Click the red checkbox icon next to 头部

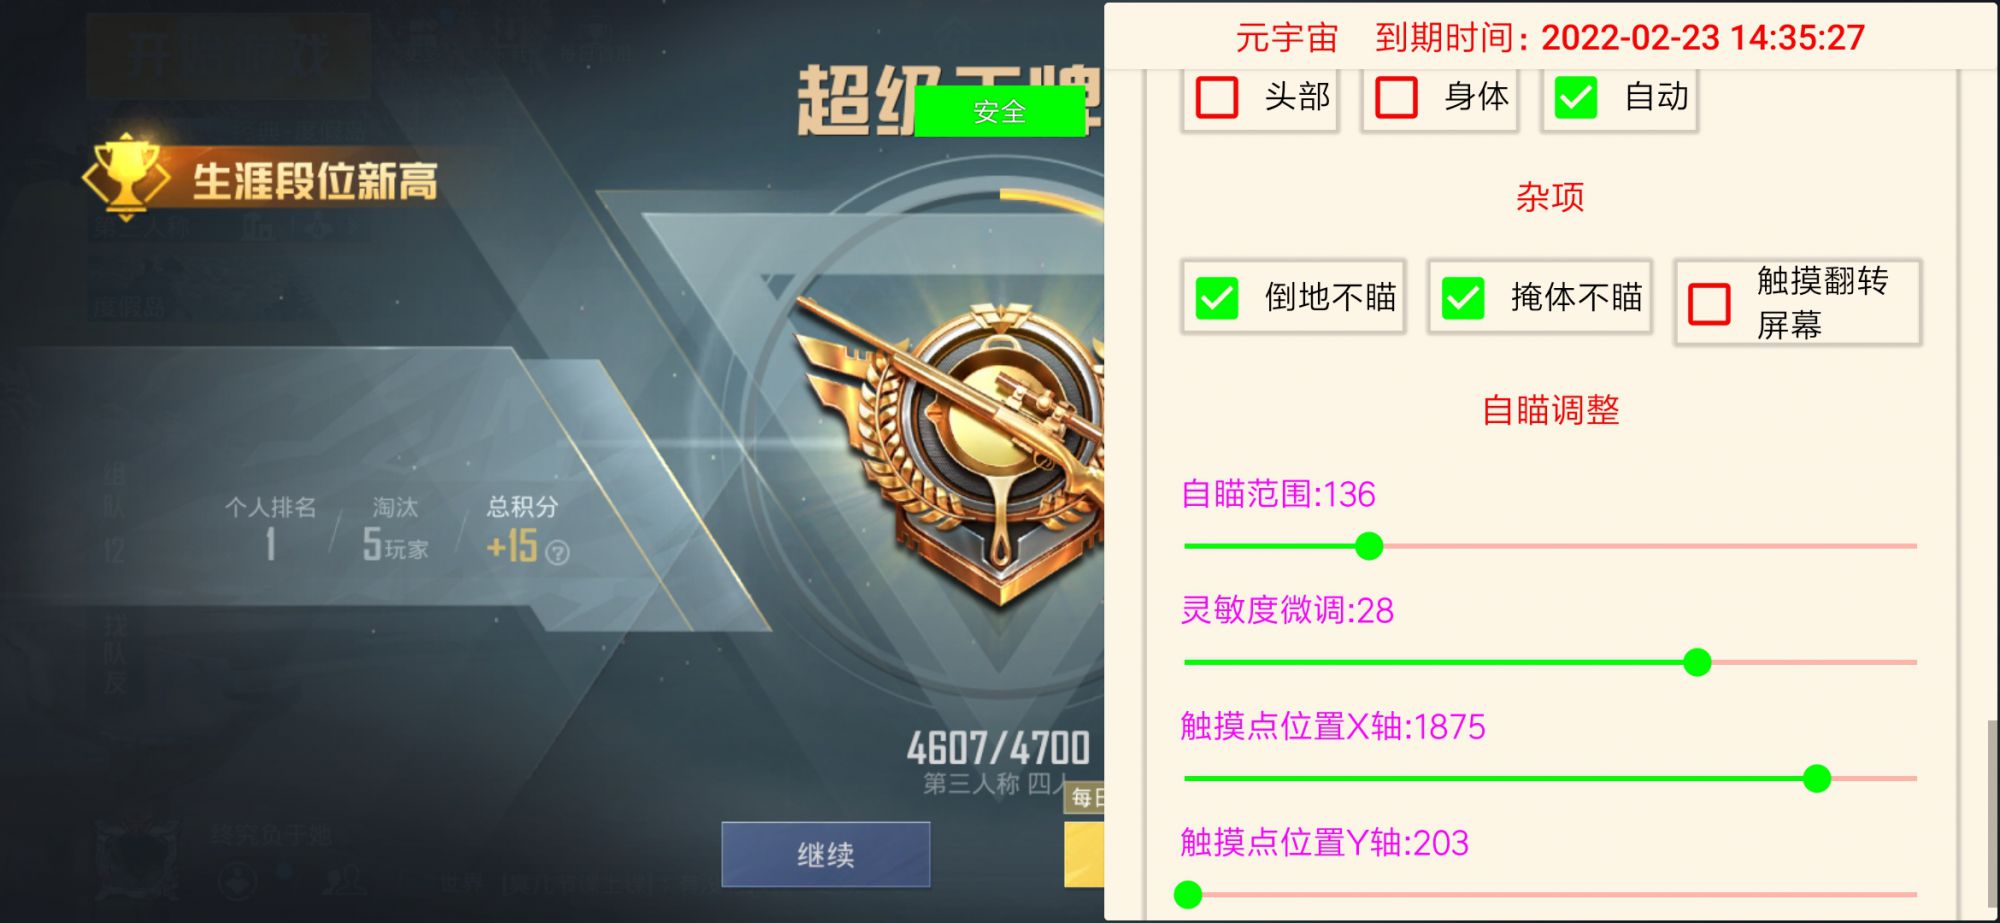1217,97
